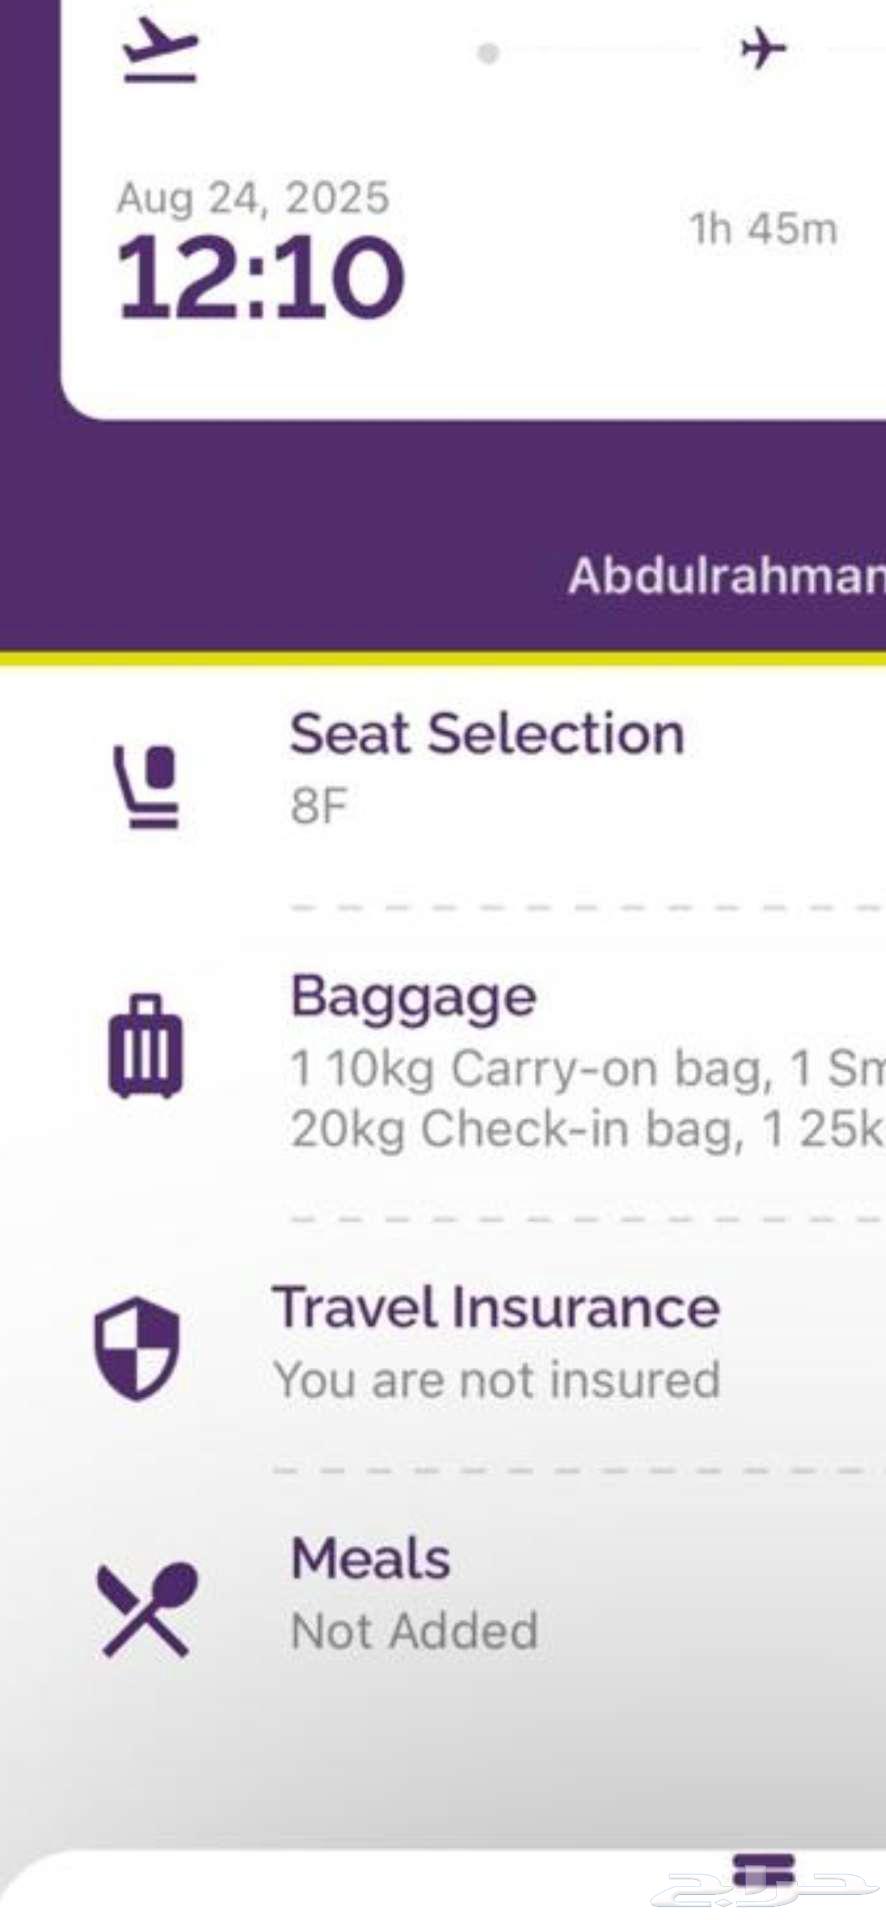Tap the departing plane icon
Viewport: 886px width, 1920px height.
tap(161, 50)
